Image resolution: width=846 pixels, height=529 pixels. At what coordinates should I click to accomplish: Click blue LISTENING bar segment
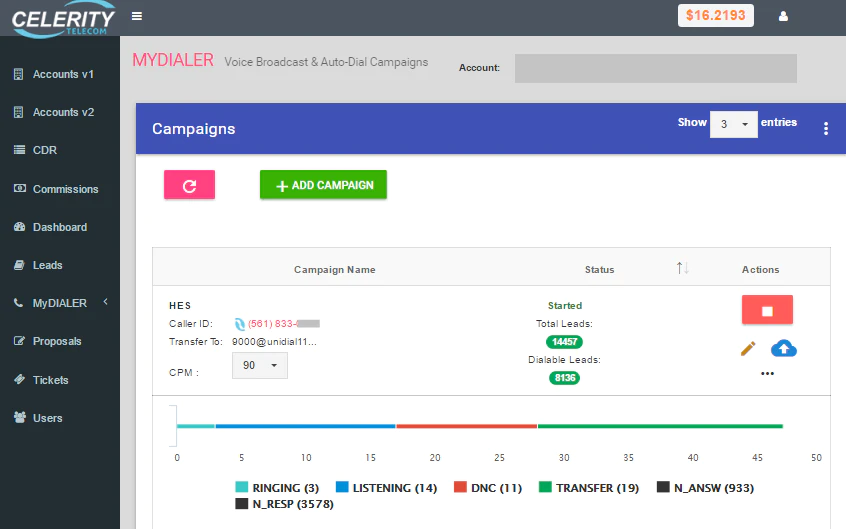click(305, 426)
